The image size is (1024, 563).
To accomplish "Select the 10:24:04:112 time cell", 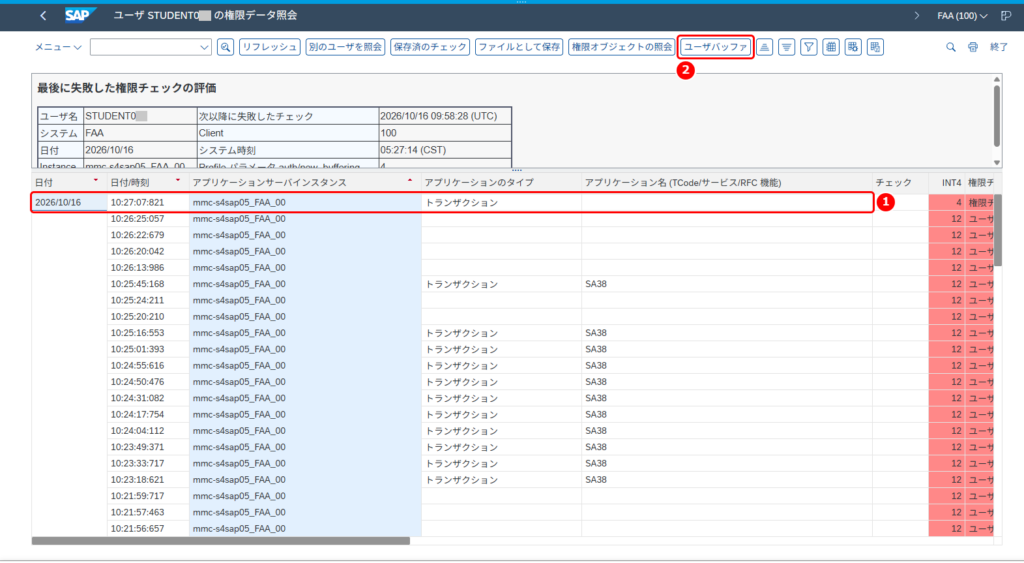I will tap(148, 431).
